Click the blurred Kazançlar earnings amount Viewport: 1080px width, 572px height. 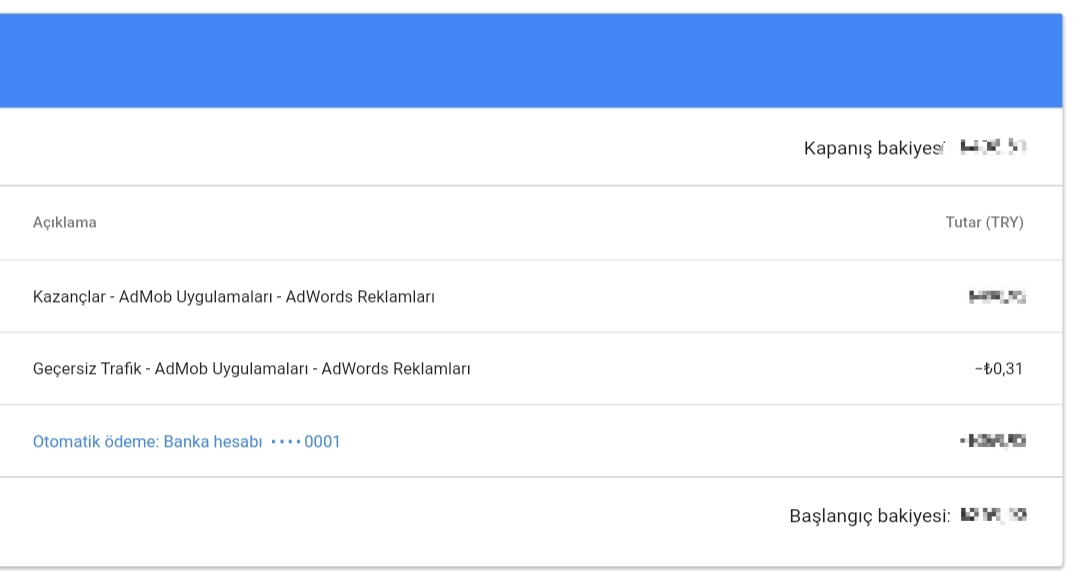click(x=997, y=297)
